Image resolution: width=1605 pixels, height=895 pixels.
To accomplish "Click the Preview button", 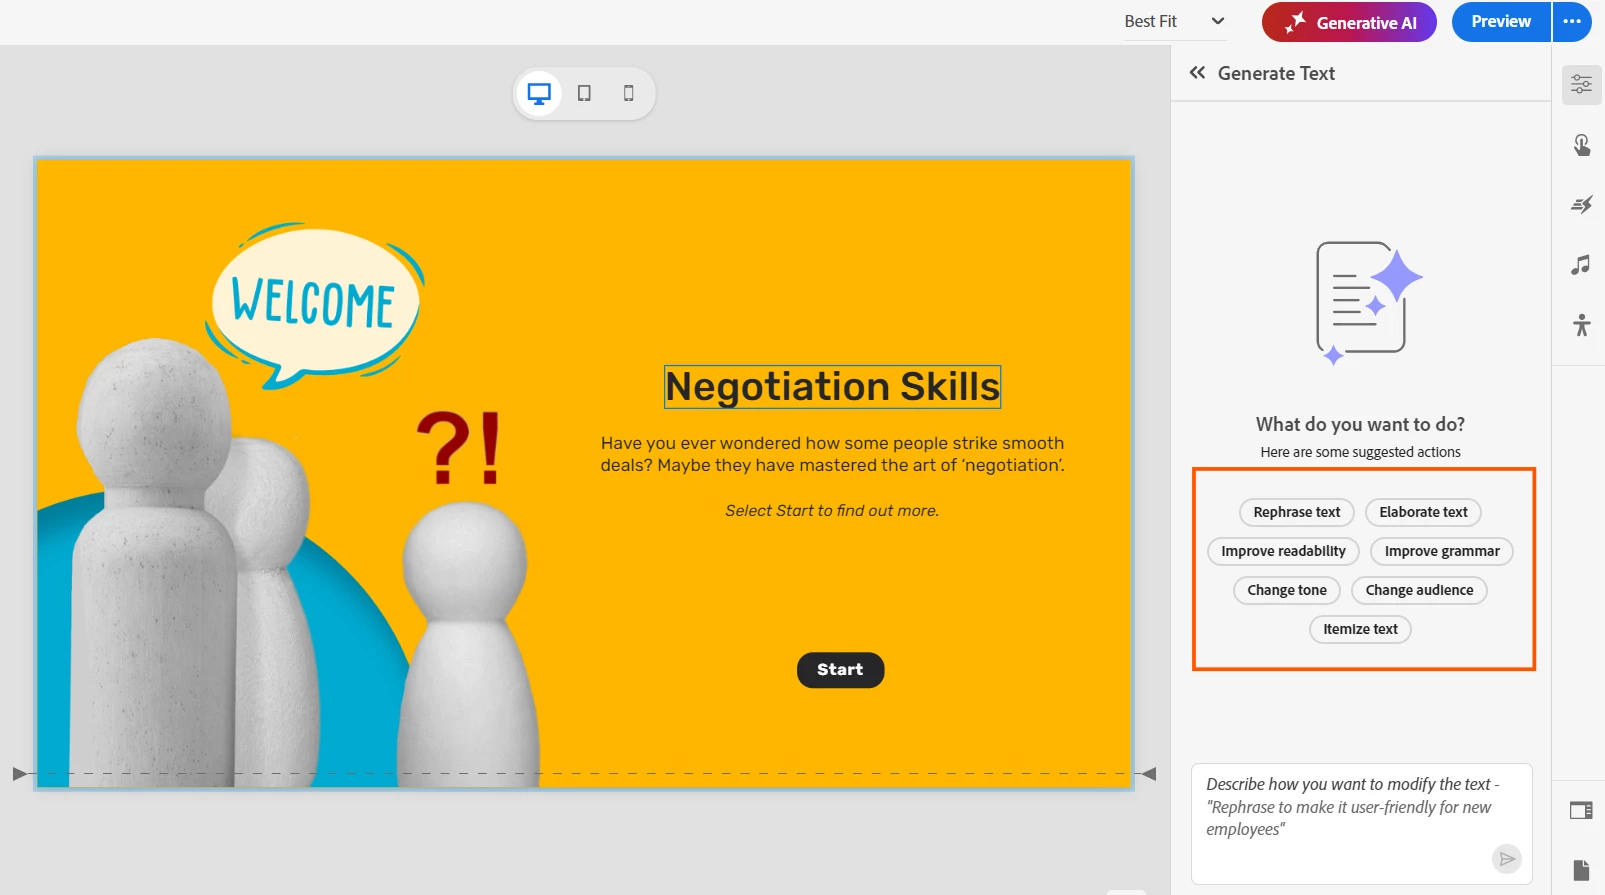I will pos(1501,22).
